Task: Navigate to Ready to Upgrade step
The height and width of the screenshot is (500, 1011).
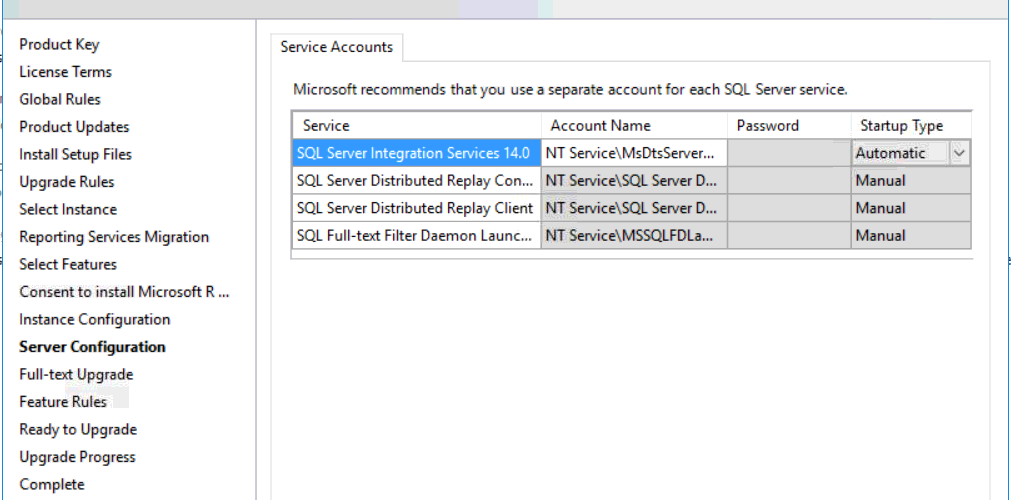Action: pos(78,429)
